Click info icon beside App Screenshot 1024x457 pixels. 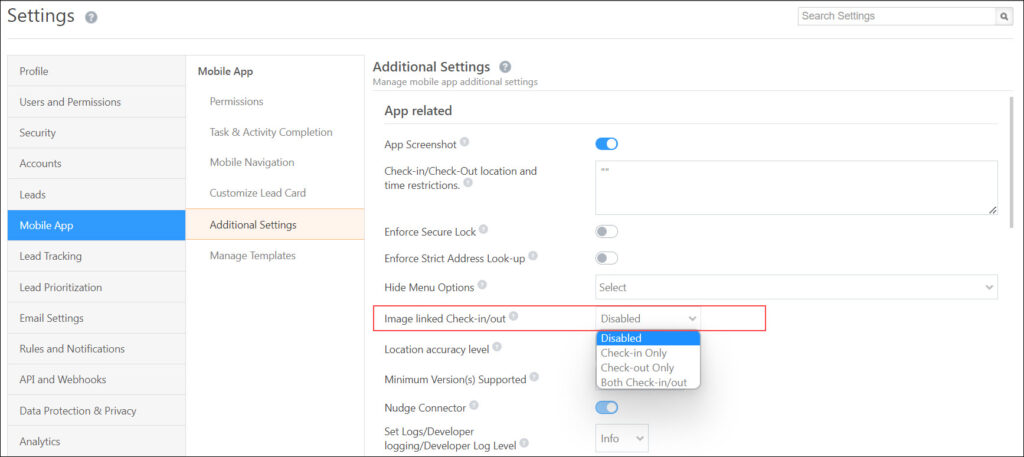click(x=464, y=141)
